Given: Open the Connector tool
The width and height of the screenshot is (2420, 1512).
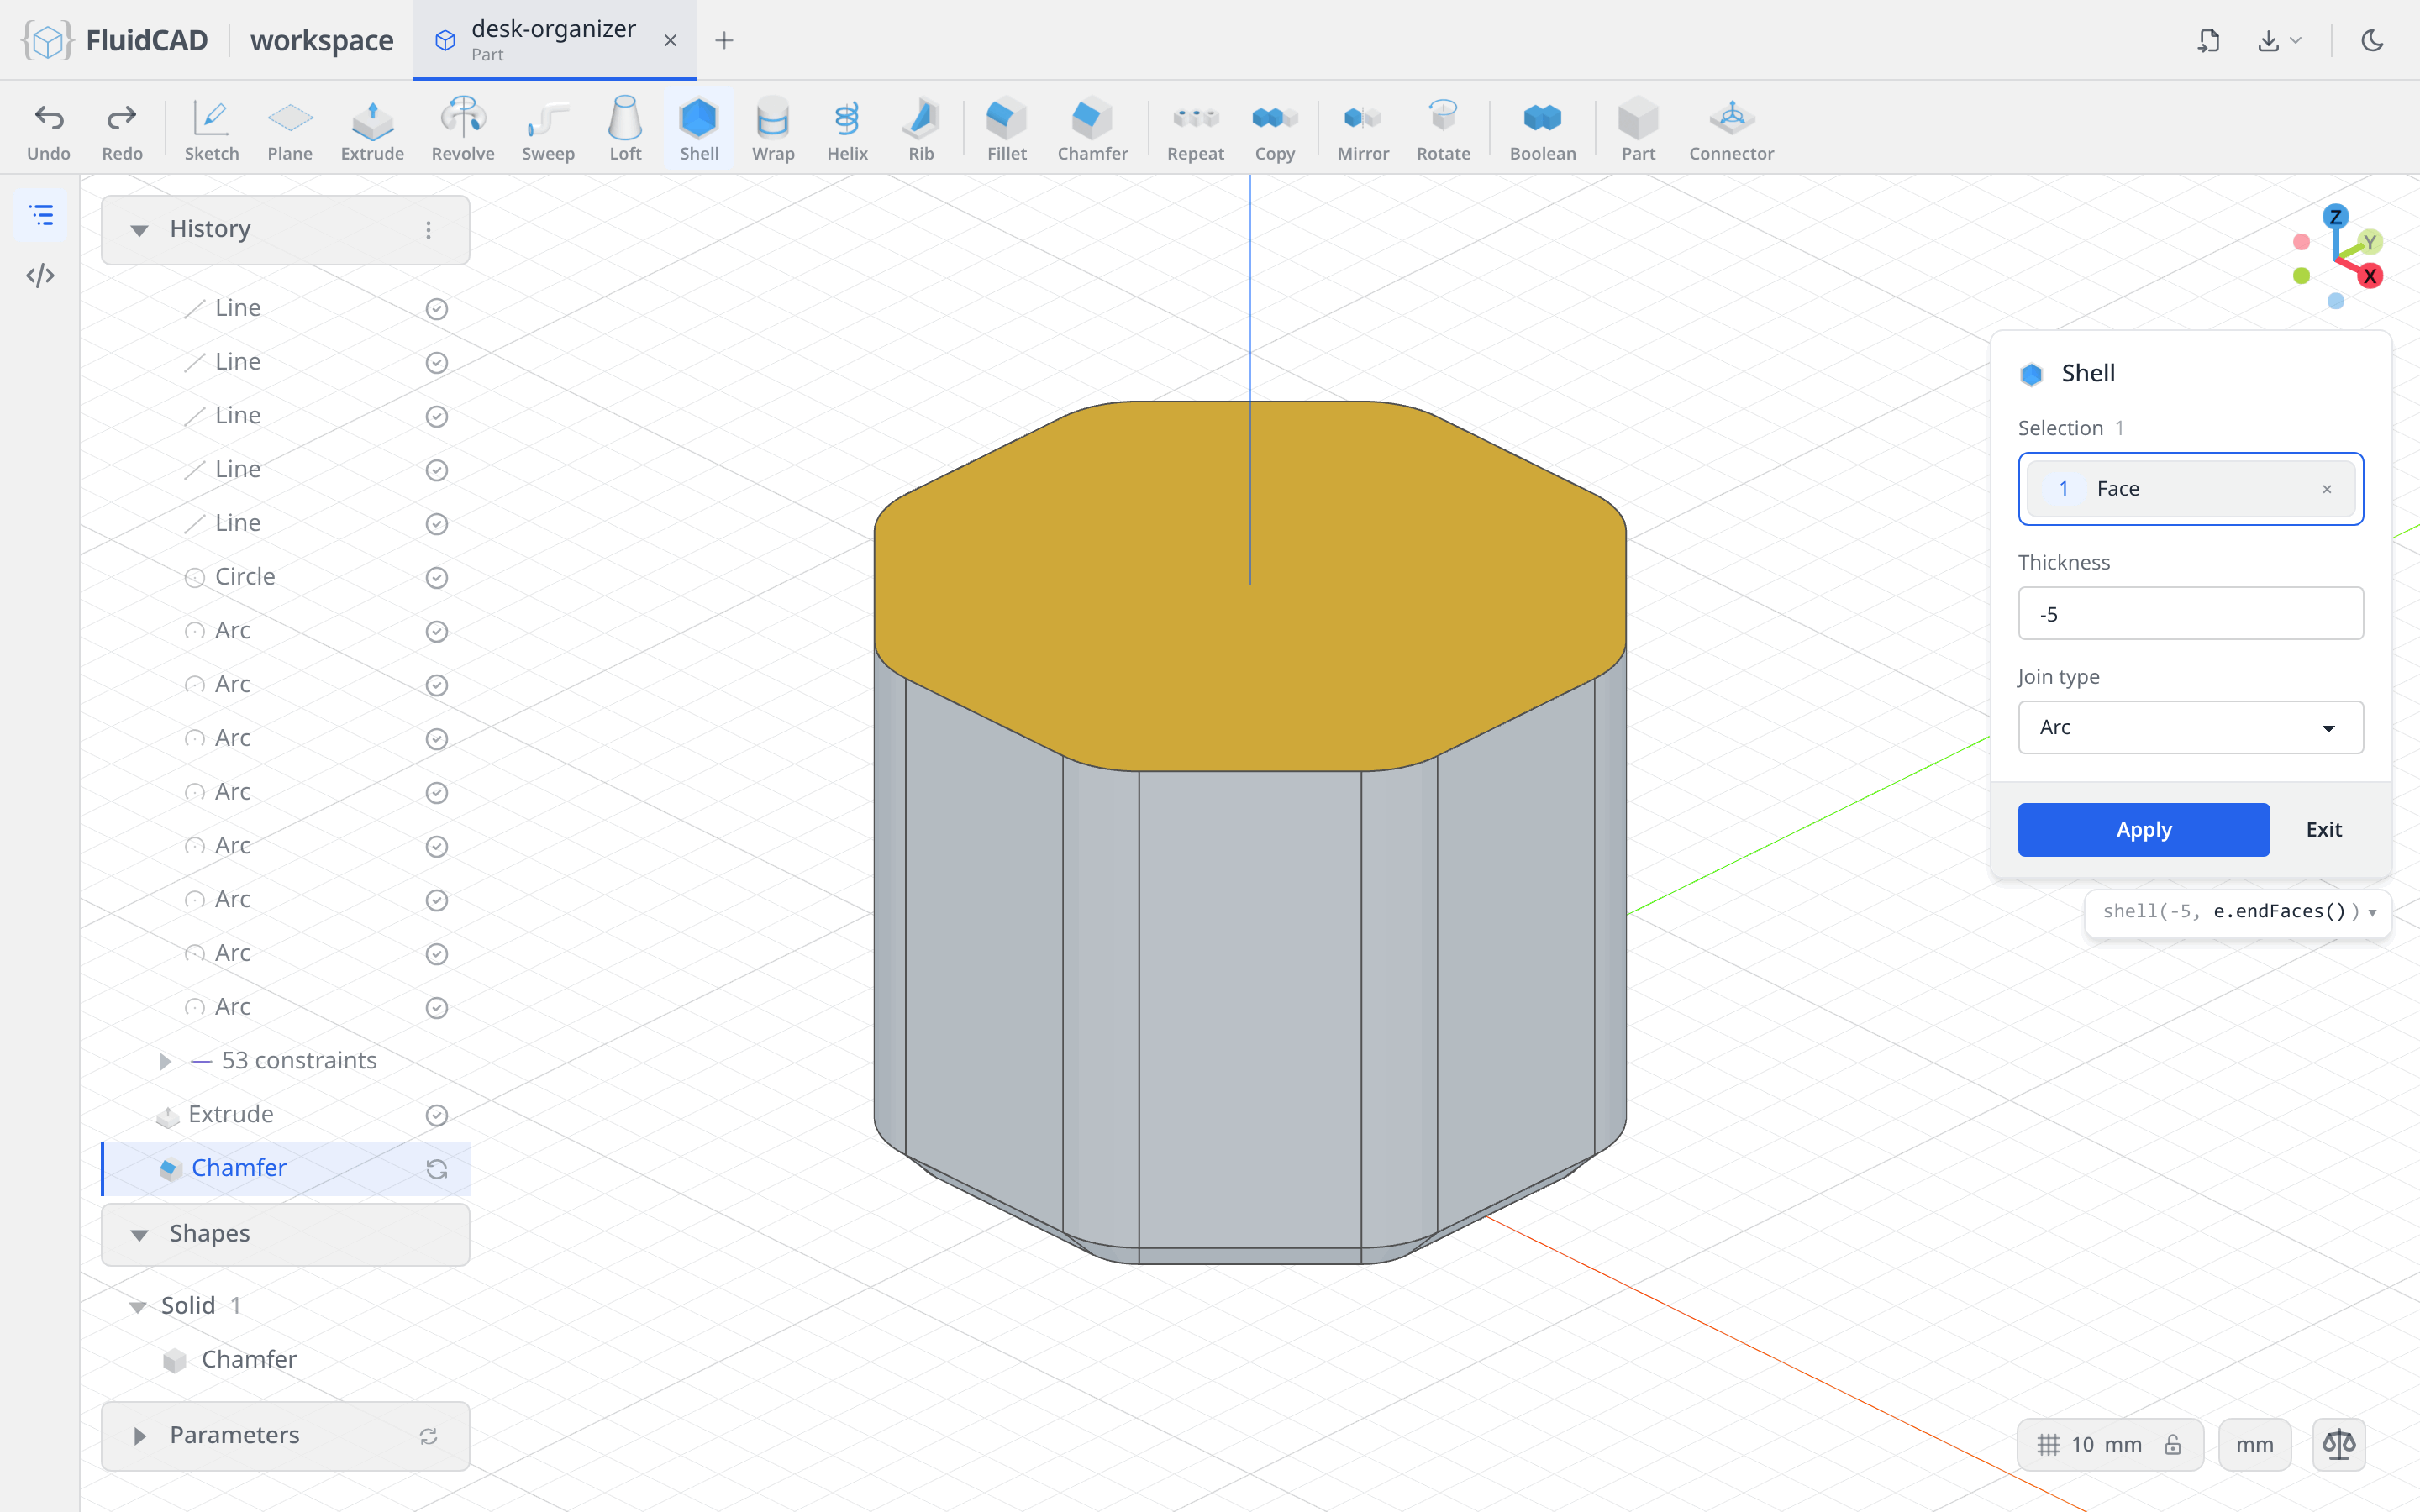Looking at the screenshot, I should [x=1731, y=129].
